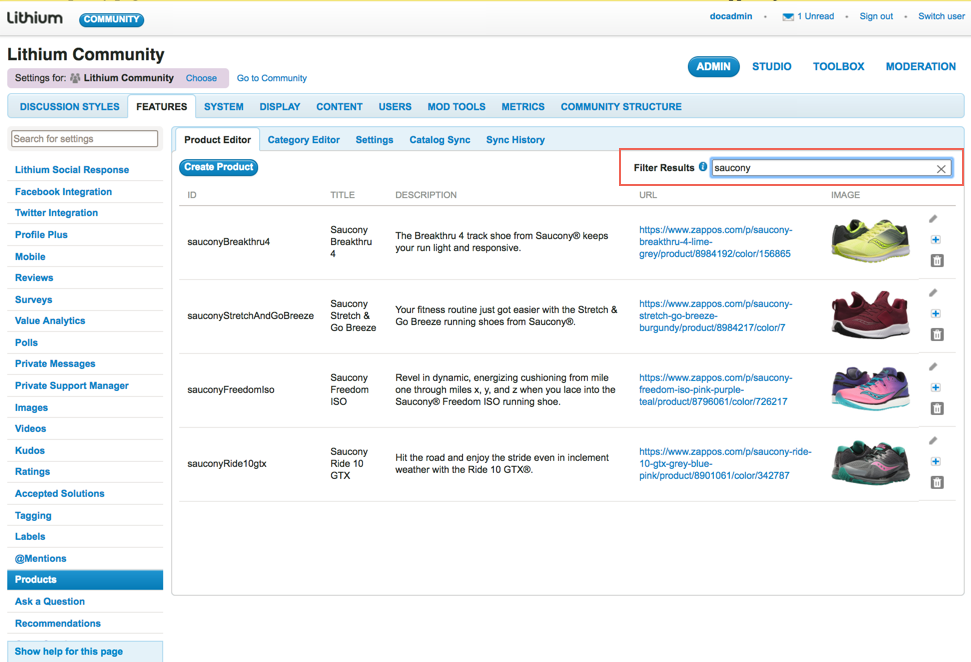This screenshot has width=971, height=662.
Task: Open the Saucony Stretch & Go Breeze thumbnail
Action: pyautogui.click(x=871, y=314)
